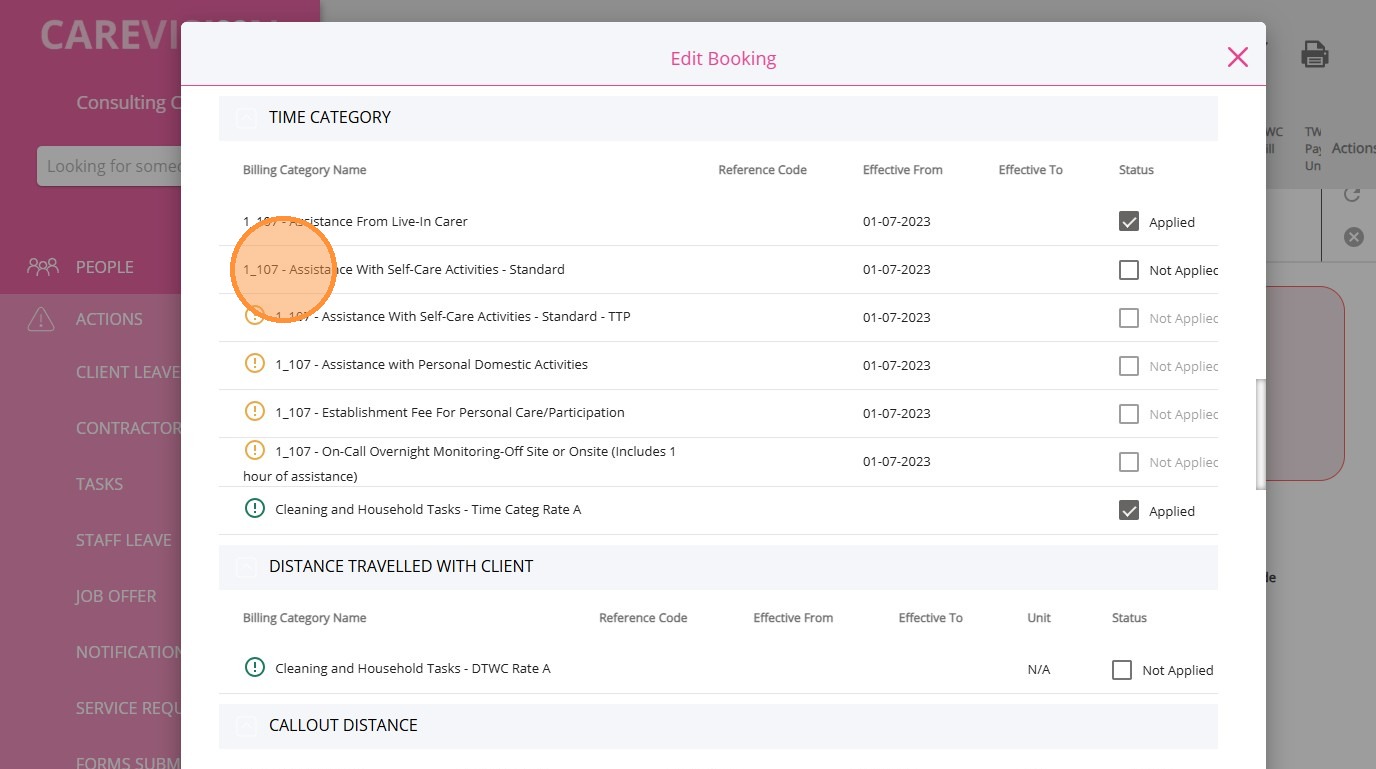Uncheck Applied for Cleaning Time Categ Rate A
The width and height of the screenshot is (1376, 769).
click(x=1129, y=511)
